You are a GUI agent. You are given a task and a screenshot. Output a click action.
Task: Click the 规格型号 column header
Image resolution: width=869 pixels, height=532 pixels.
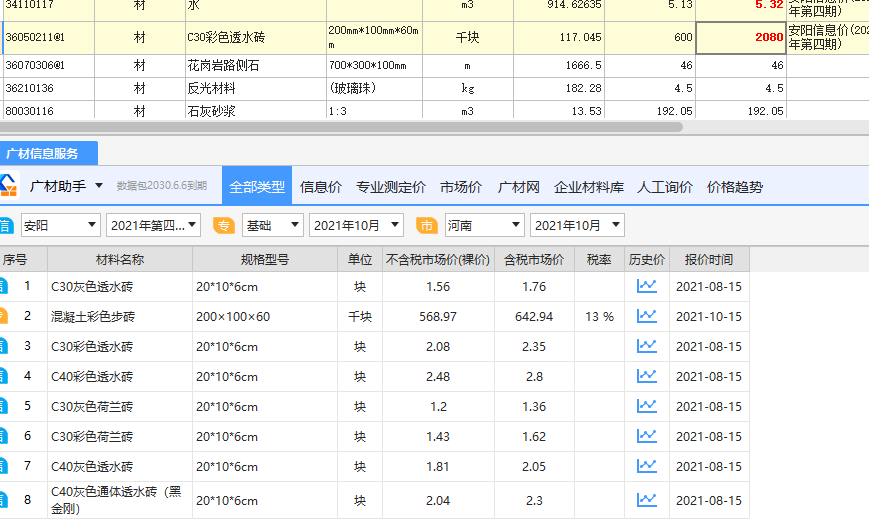(x=265, y=259)
